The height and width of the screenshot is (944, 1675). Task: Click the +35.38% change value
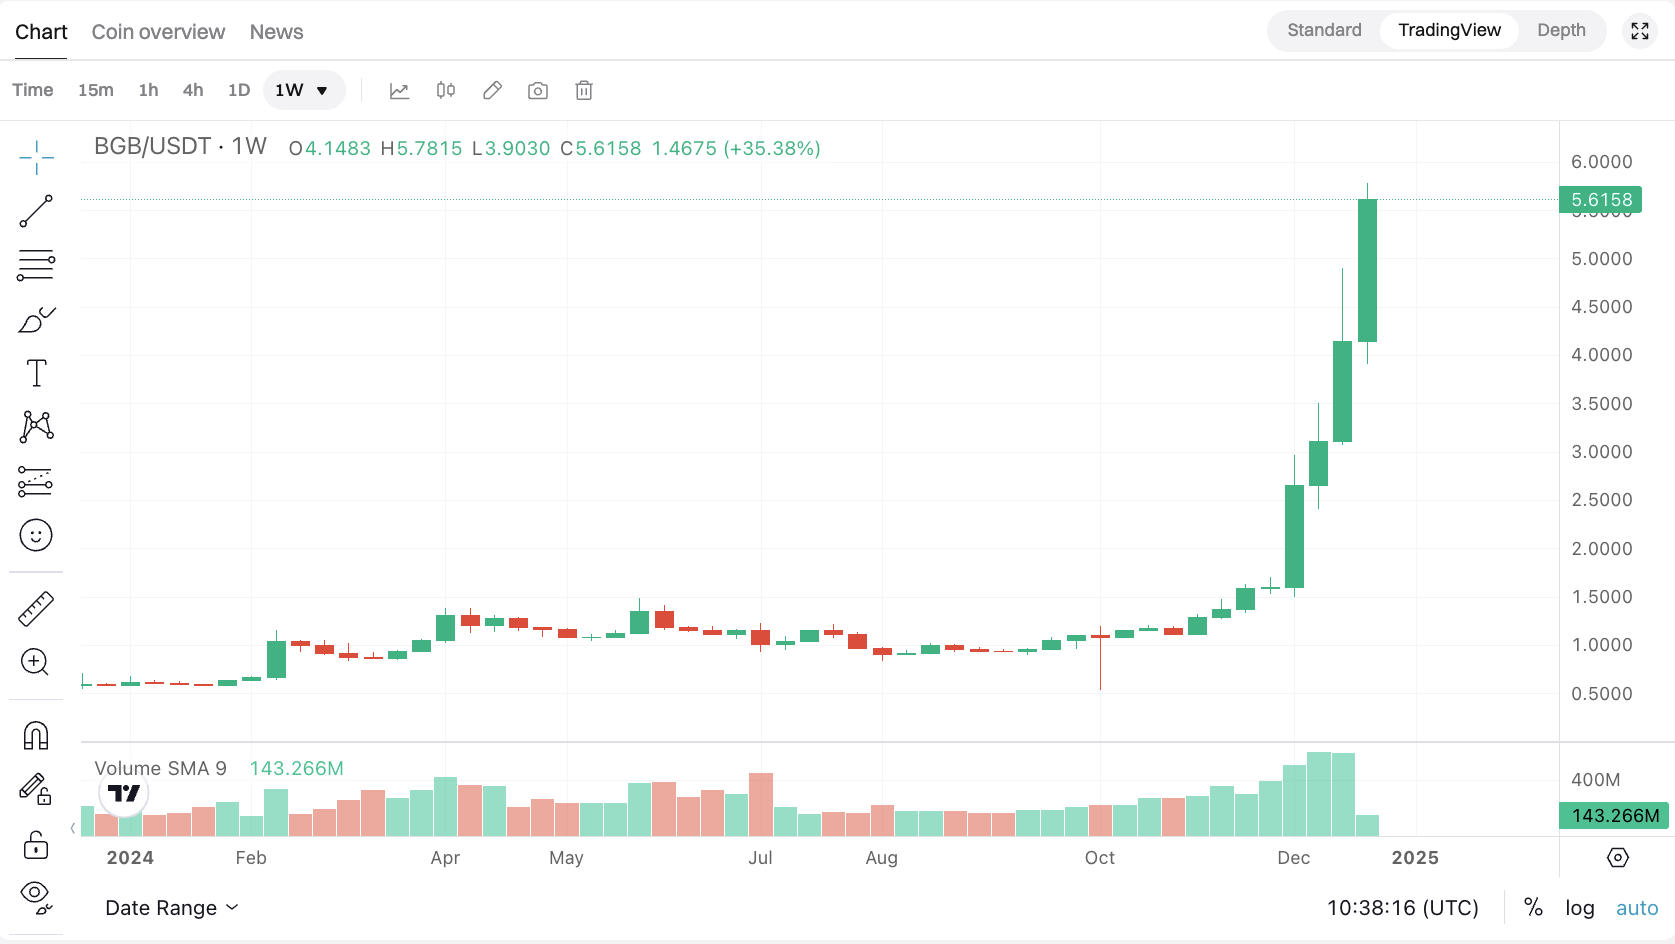[x=772, y=148]
